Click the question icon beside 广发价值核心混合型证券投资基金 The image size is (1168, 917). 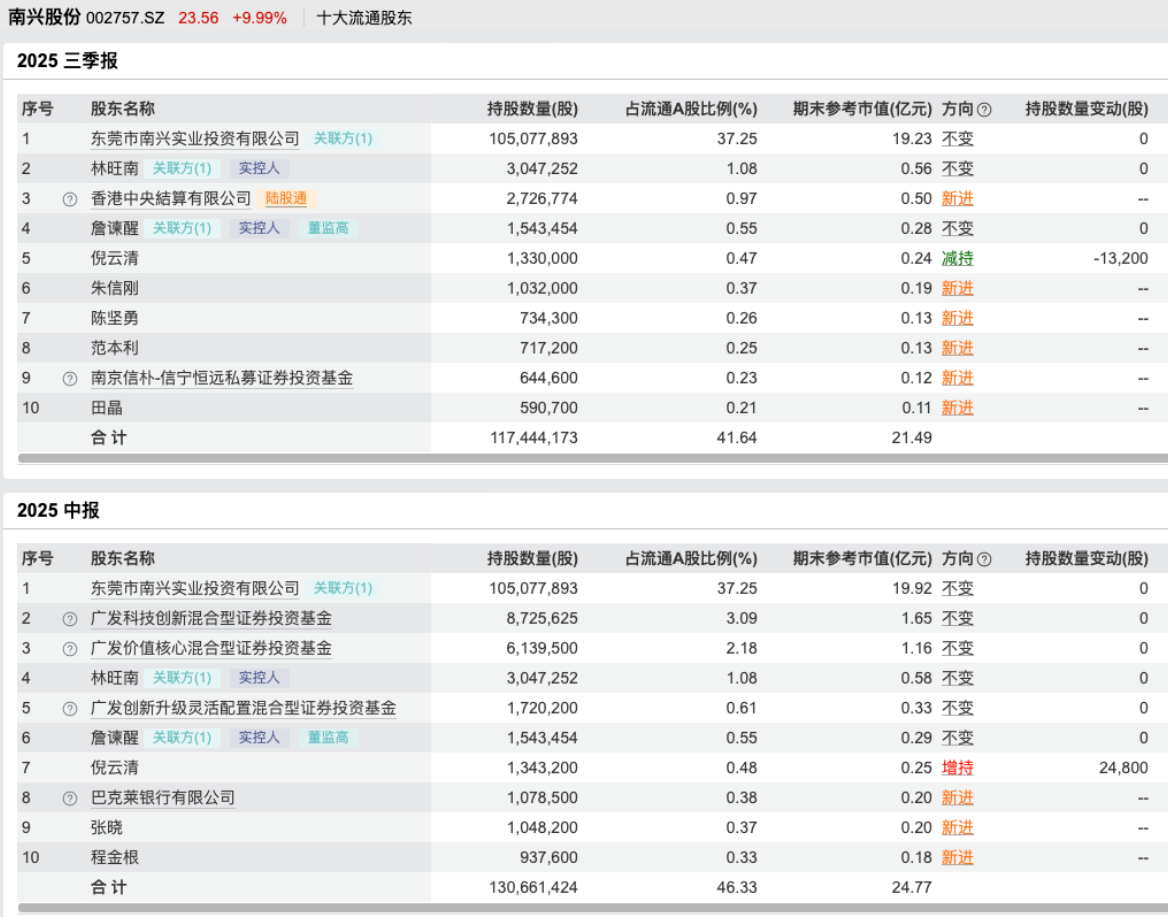point(70,649)
